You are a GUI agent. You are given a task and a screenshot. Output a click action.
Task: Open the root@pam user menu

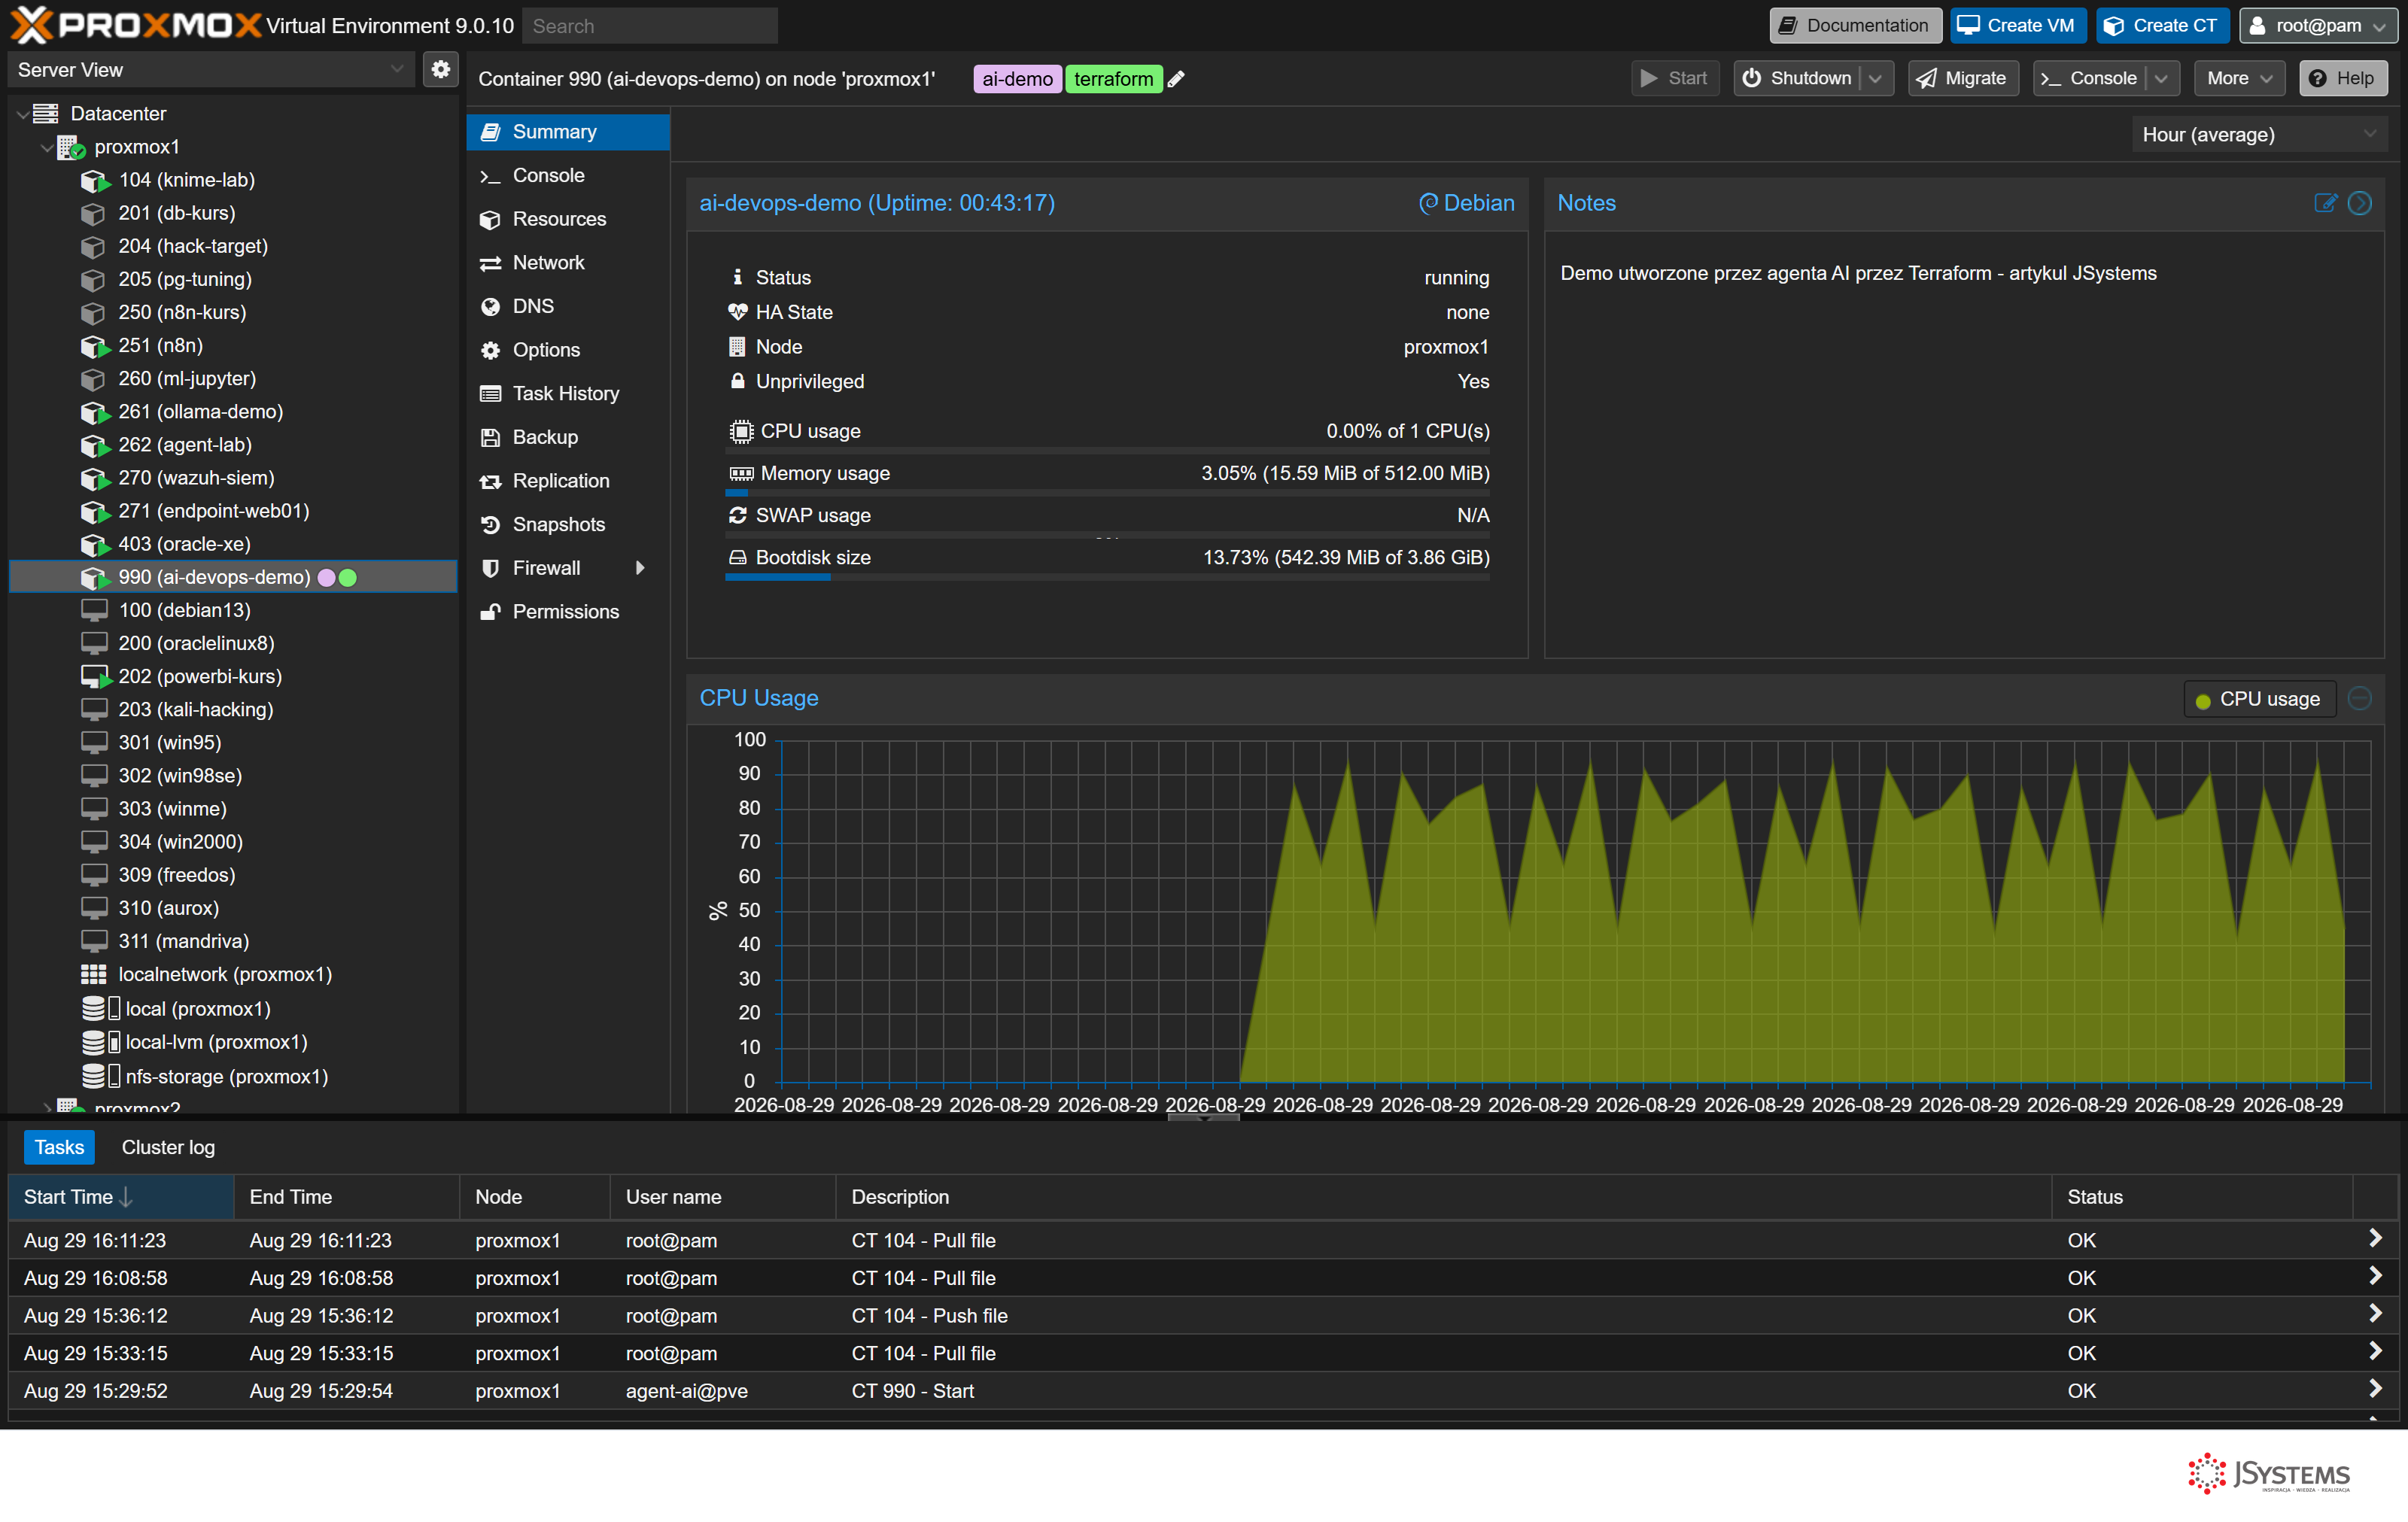tap(2317, 25)
